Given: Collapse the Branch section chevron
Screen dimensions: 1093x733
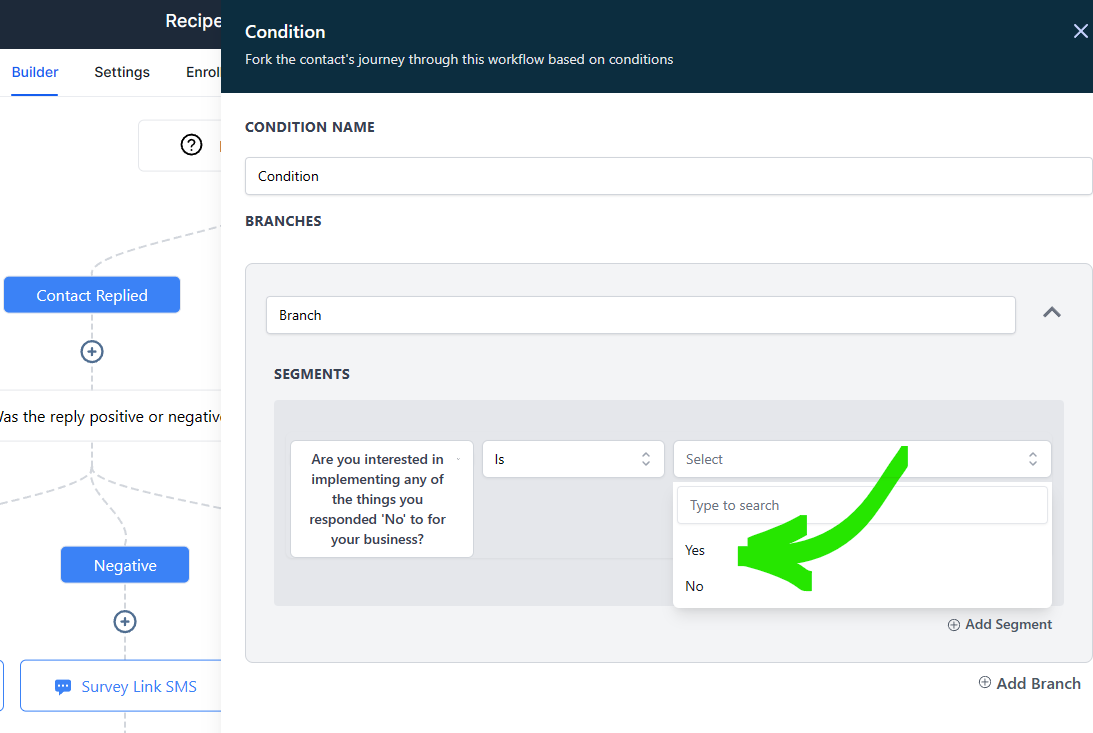Looking at the screenshot, I should pos(1051,313).
